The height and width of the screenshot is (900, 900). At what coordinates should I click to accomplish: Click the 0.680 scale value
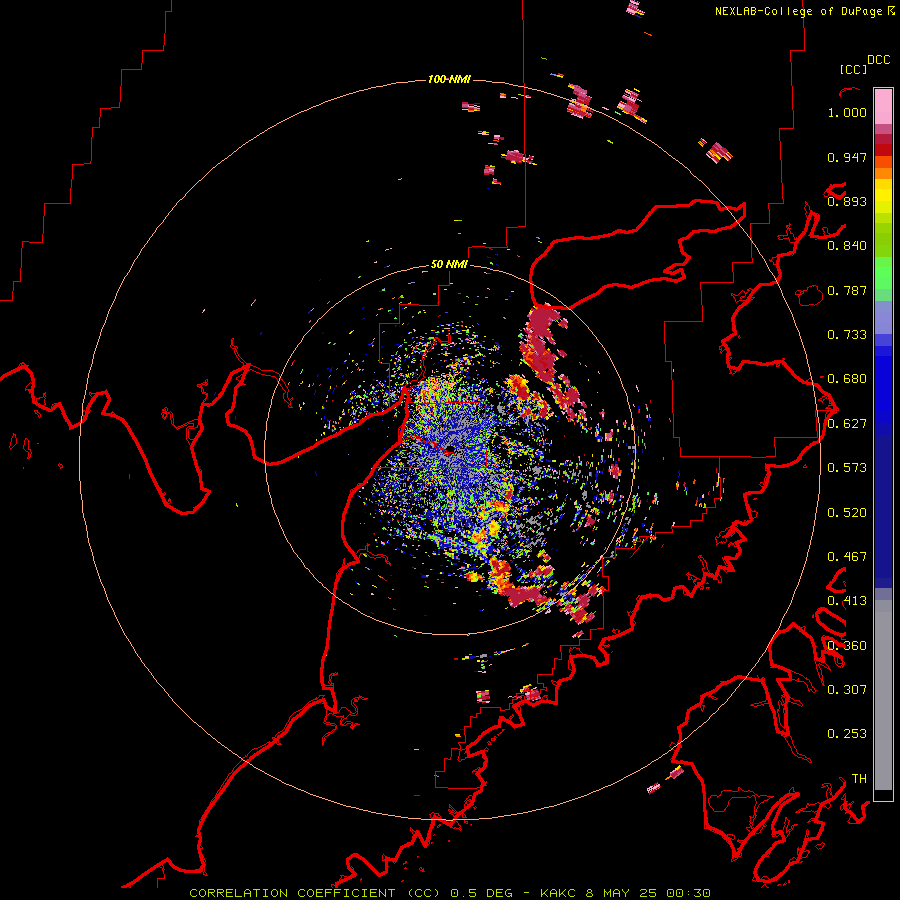tap(847, 379)
